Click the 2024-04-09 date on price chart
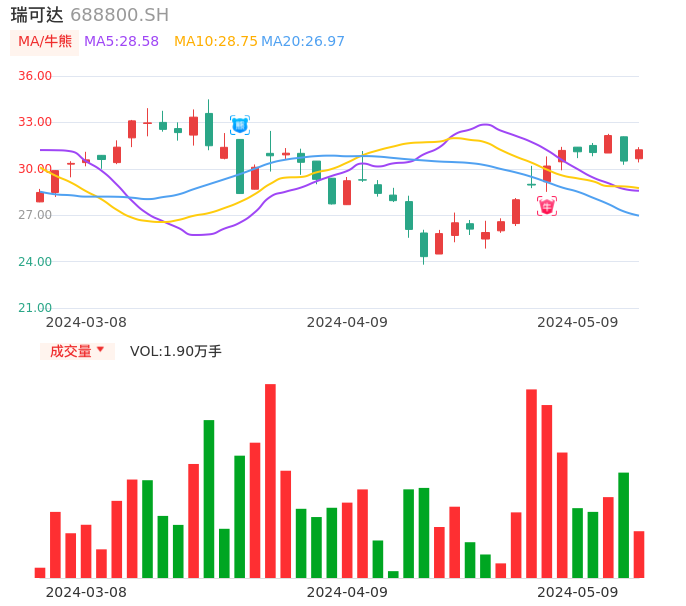 tap(347, 322)
